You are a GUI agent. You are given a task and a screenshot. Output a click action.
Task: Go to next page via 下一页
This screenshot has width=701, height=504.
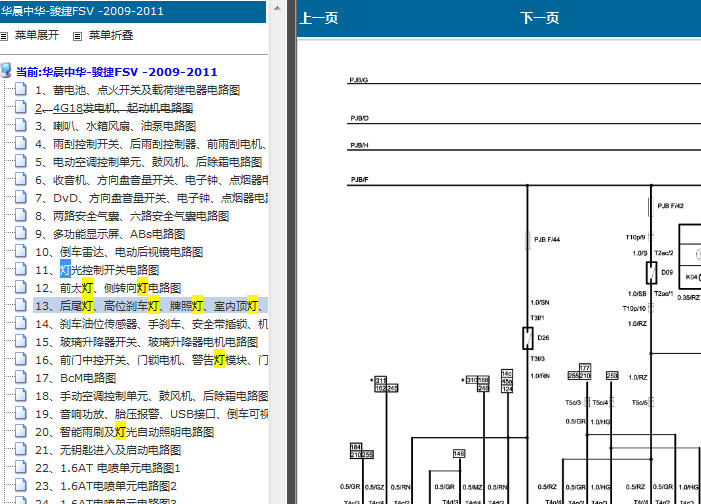tap(540, 18)
